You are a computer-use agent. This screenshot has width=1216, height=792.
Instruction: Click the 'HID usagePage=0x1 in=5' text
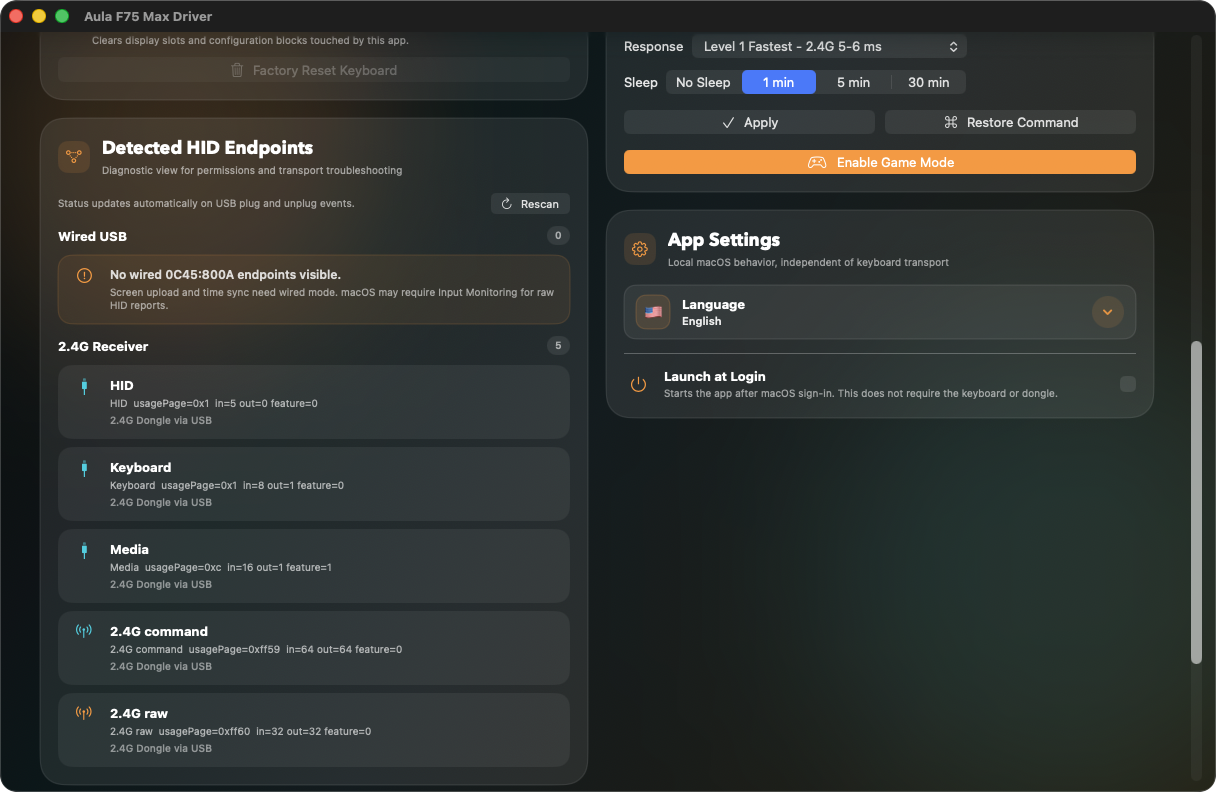pos(214,403)
